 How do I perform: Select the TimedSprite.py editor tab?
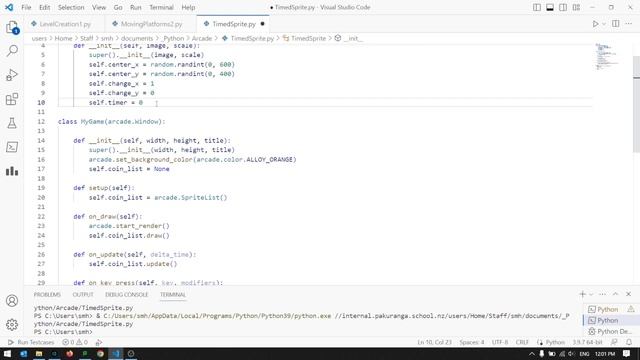[233, 24]
